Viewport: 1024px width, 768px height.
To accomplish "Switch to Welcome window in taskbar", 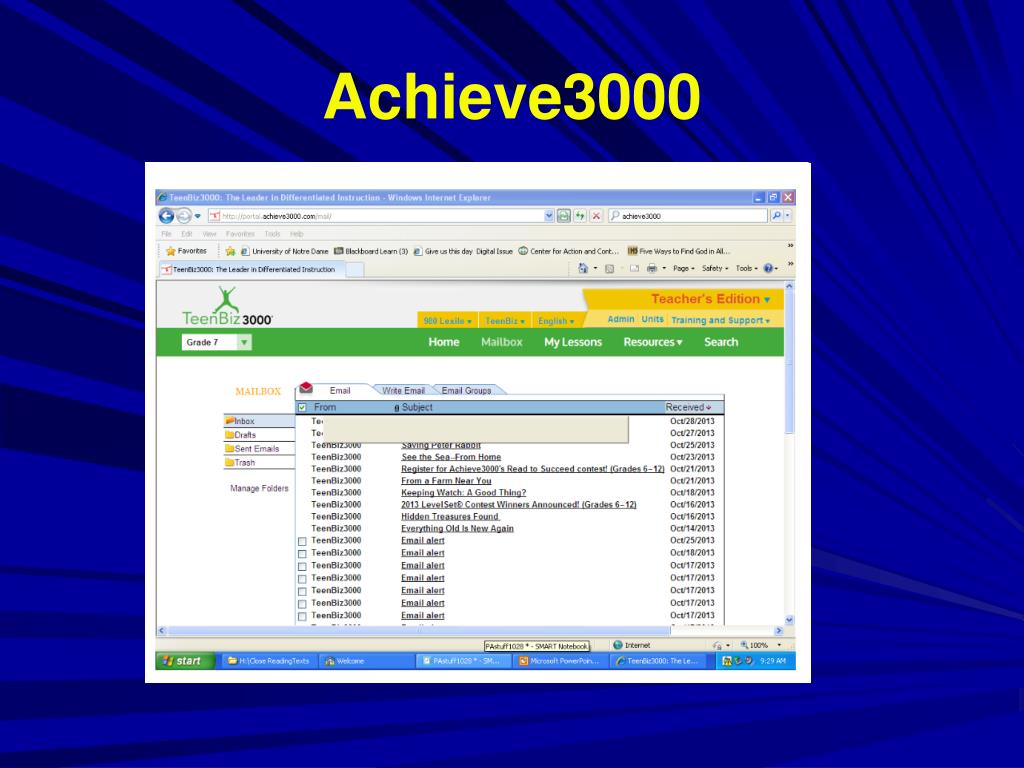I will point(366,661).
